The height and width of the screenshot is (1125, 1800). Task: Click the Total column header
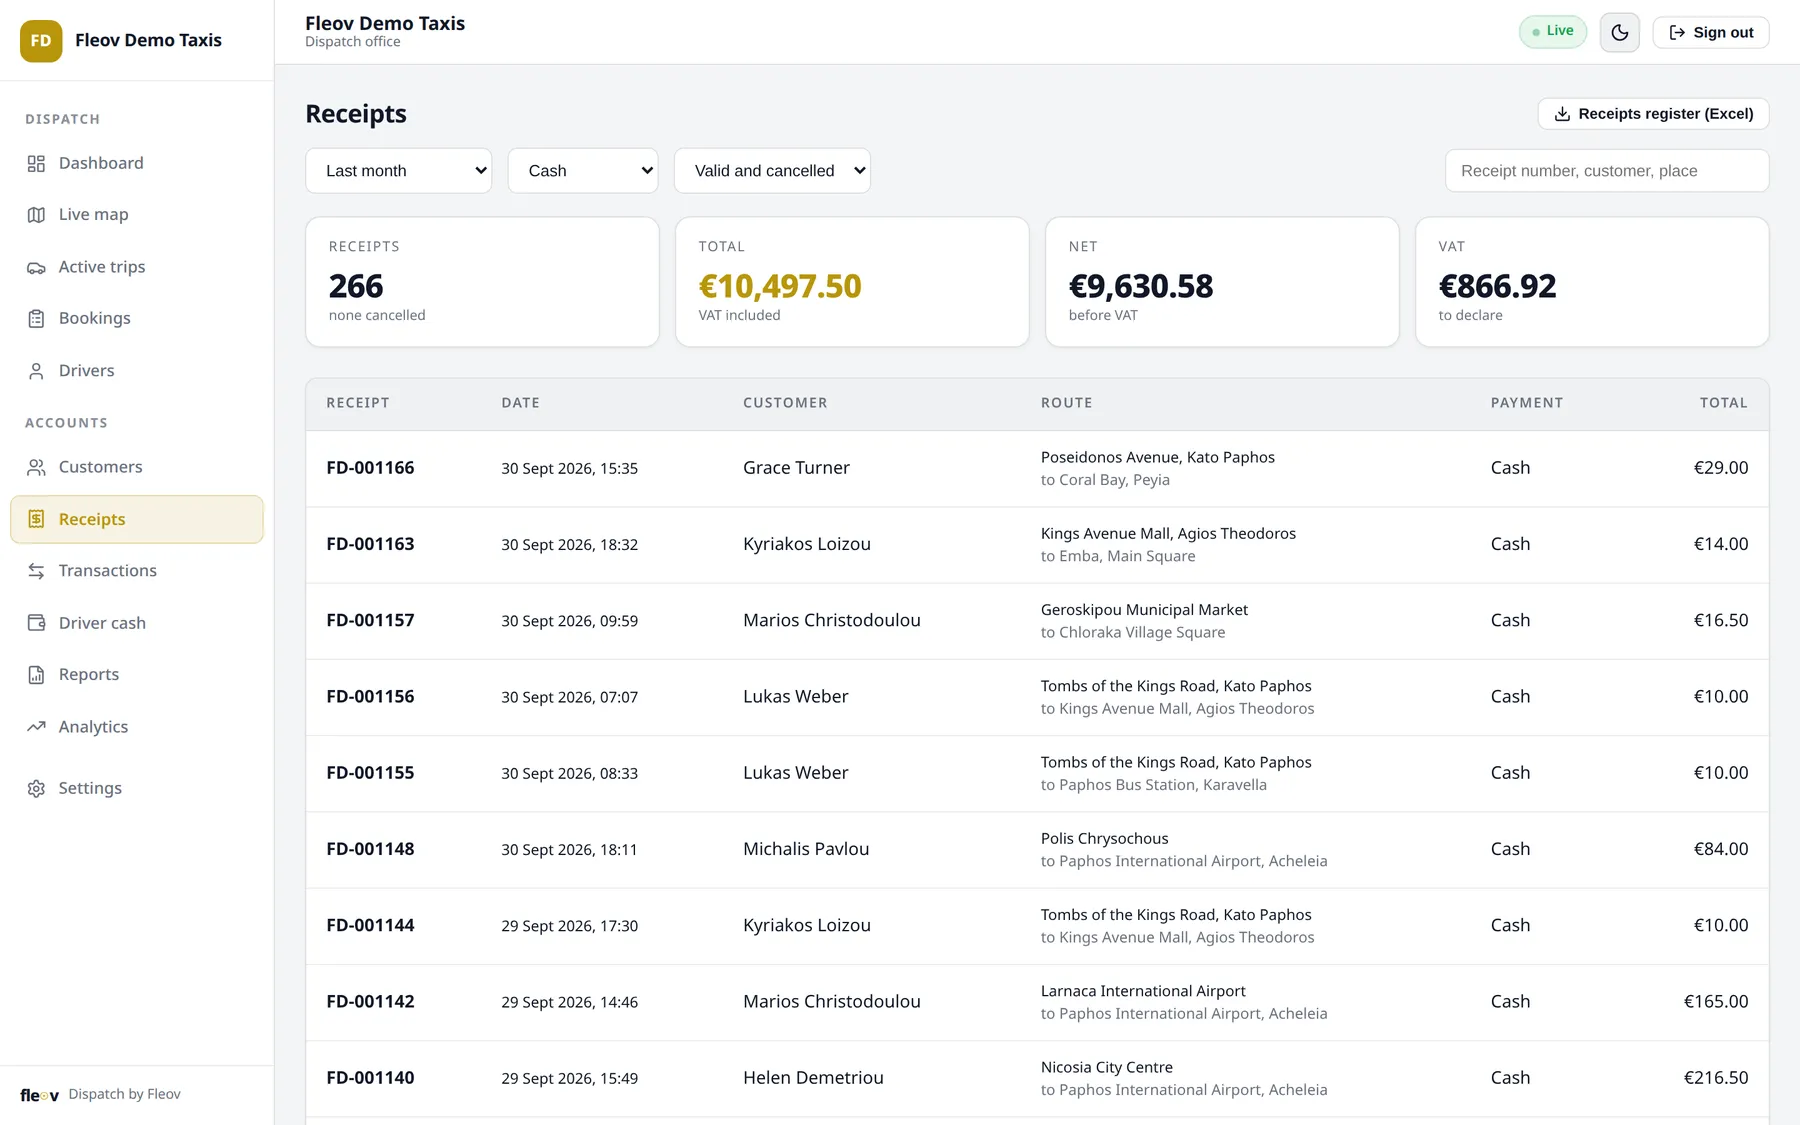(x=1724, y=403)
